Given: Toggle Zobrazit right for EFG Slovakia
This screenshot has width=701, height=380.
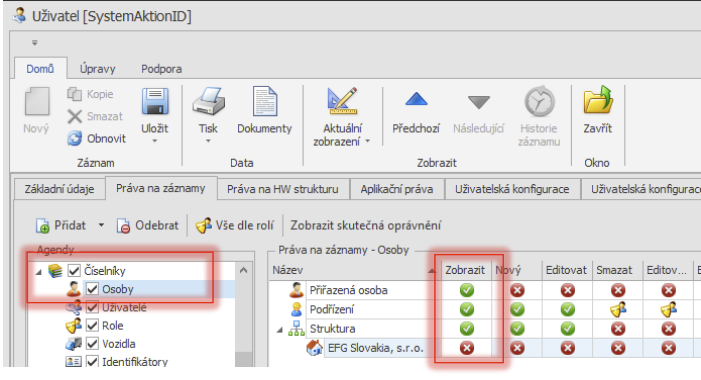Looking at the screenshot, I should pos(467,348).
